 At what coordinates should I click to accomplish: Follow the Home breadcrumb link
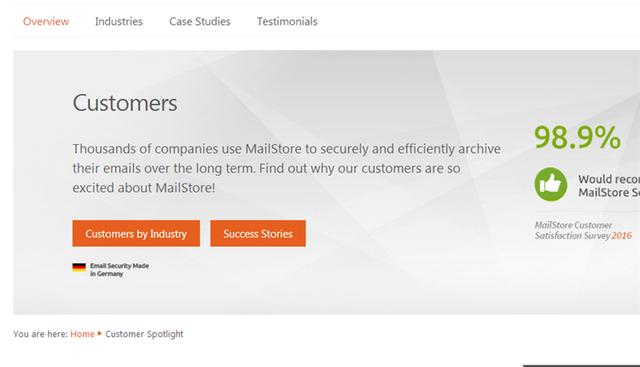point(82,334)
